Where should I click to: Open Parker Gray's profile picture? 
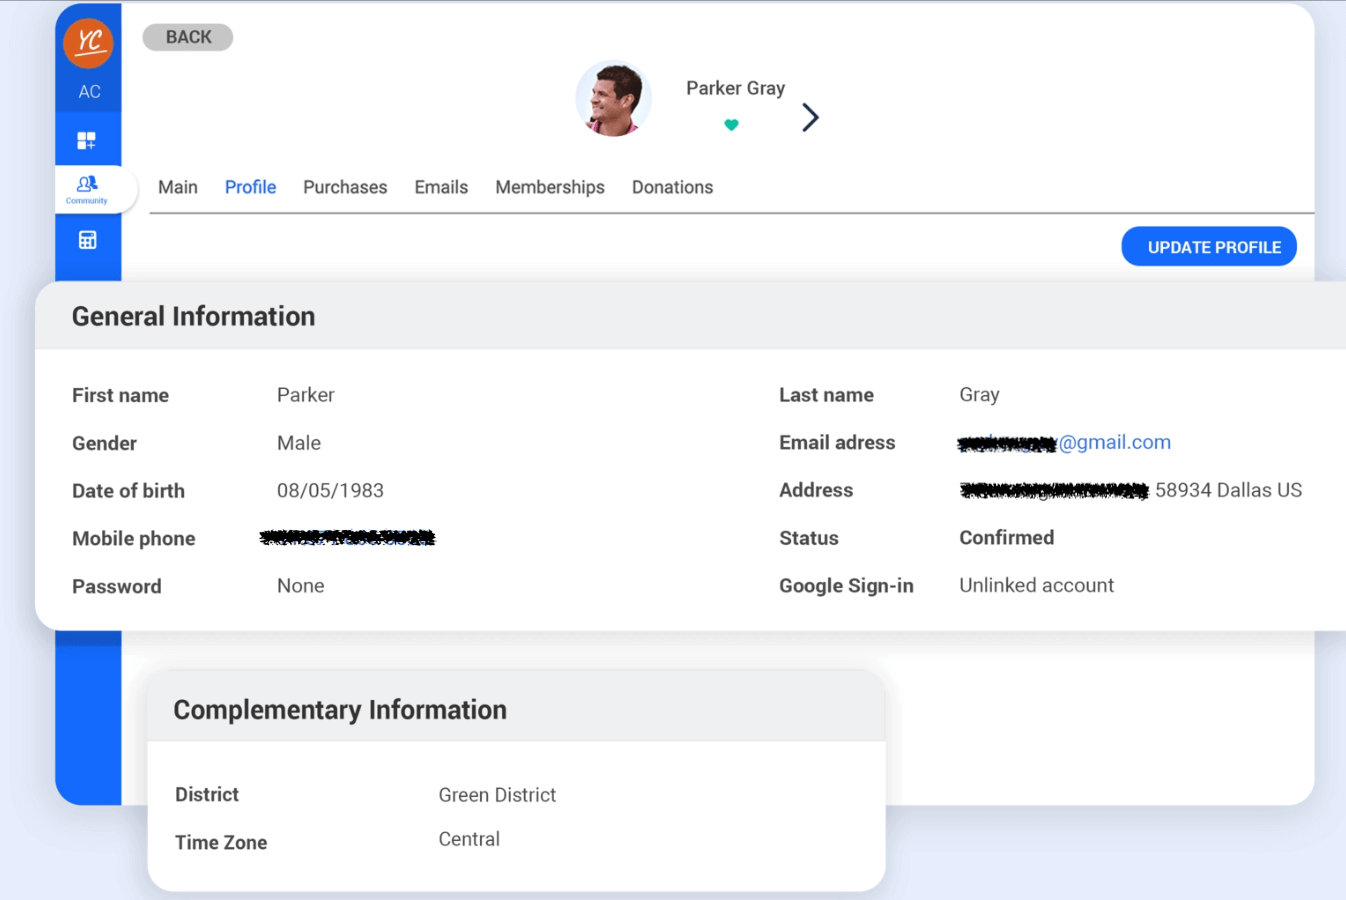pyautogui.click(x=613, y=98)
